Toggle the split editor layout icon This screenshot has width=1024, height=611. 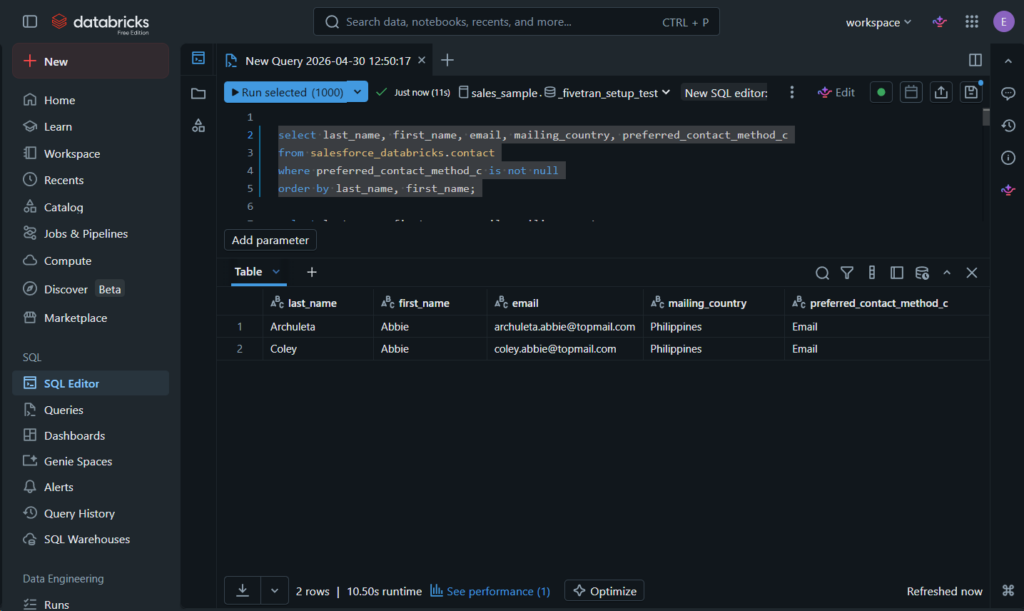coord(975,60)
